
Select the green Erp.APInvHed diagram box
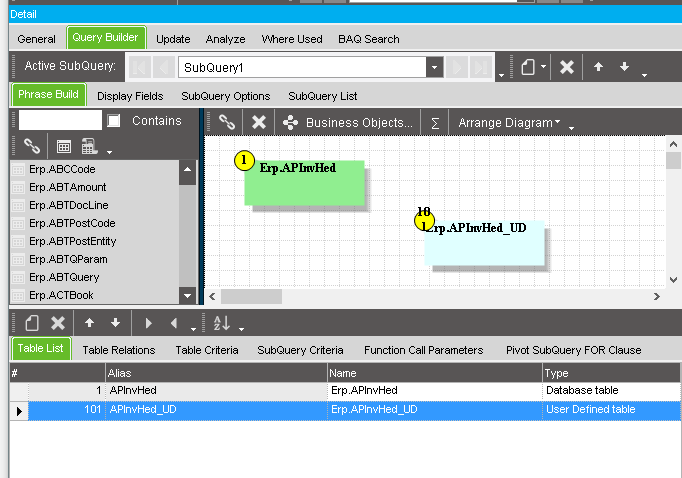[304, 183]
